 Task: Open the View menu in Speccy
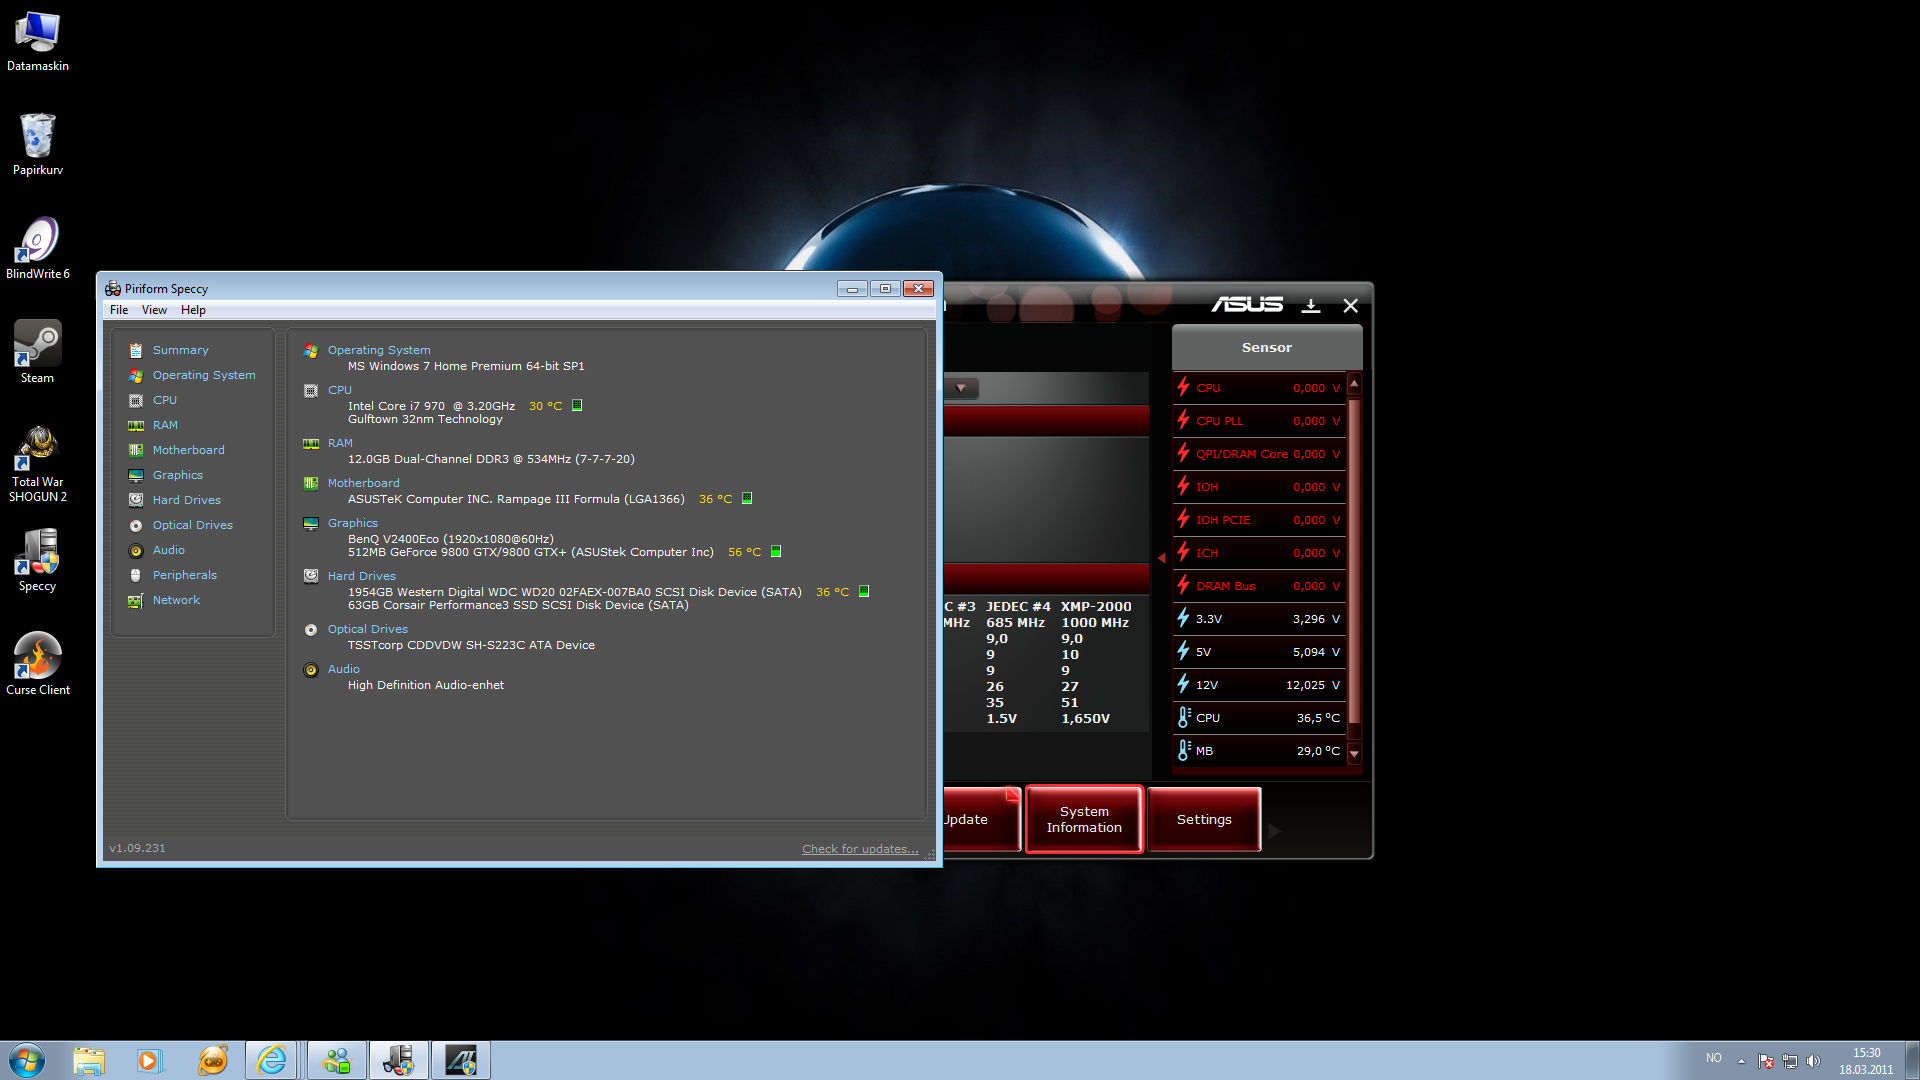click(154, 310)
